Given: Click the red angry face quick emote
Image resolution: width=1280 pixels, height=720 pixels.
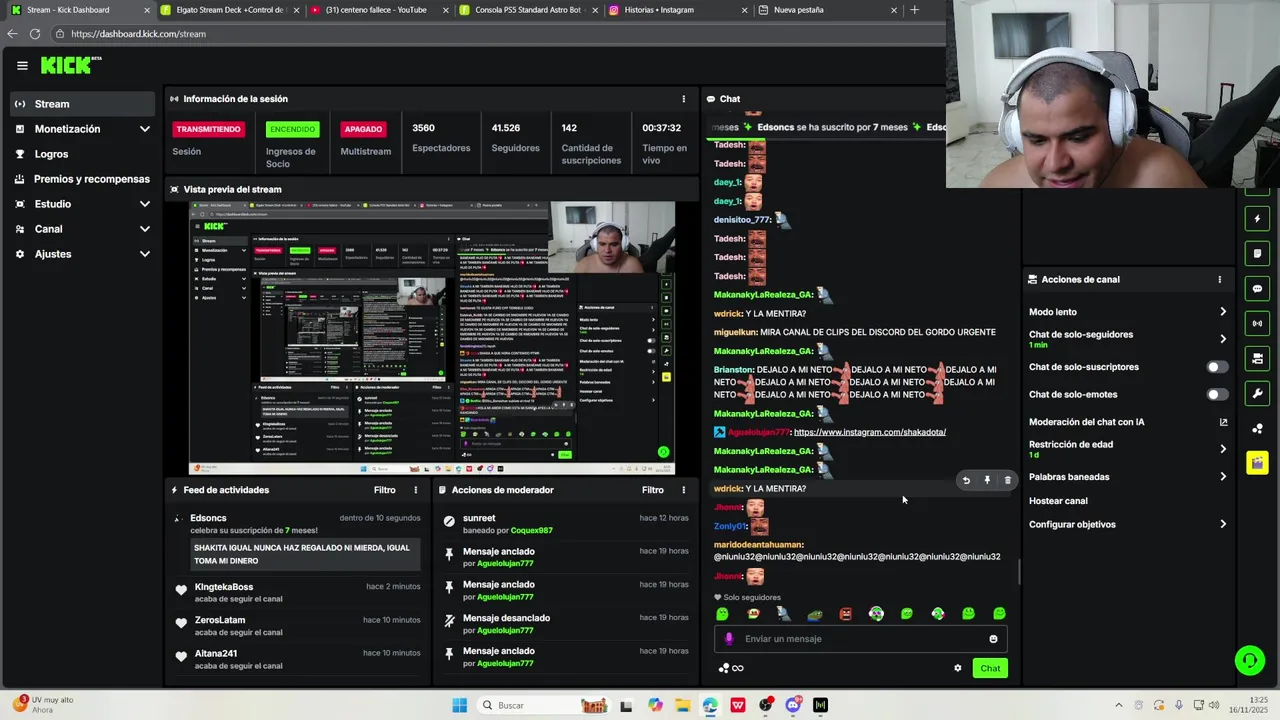Looking at the screenshot, I should tap(845, 614).
